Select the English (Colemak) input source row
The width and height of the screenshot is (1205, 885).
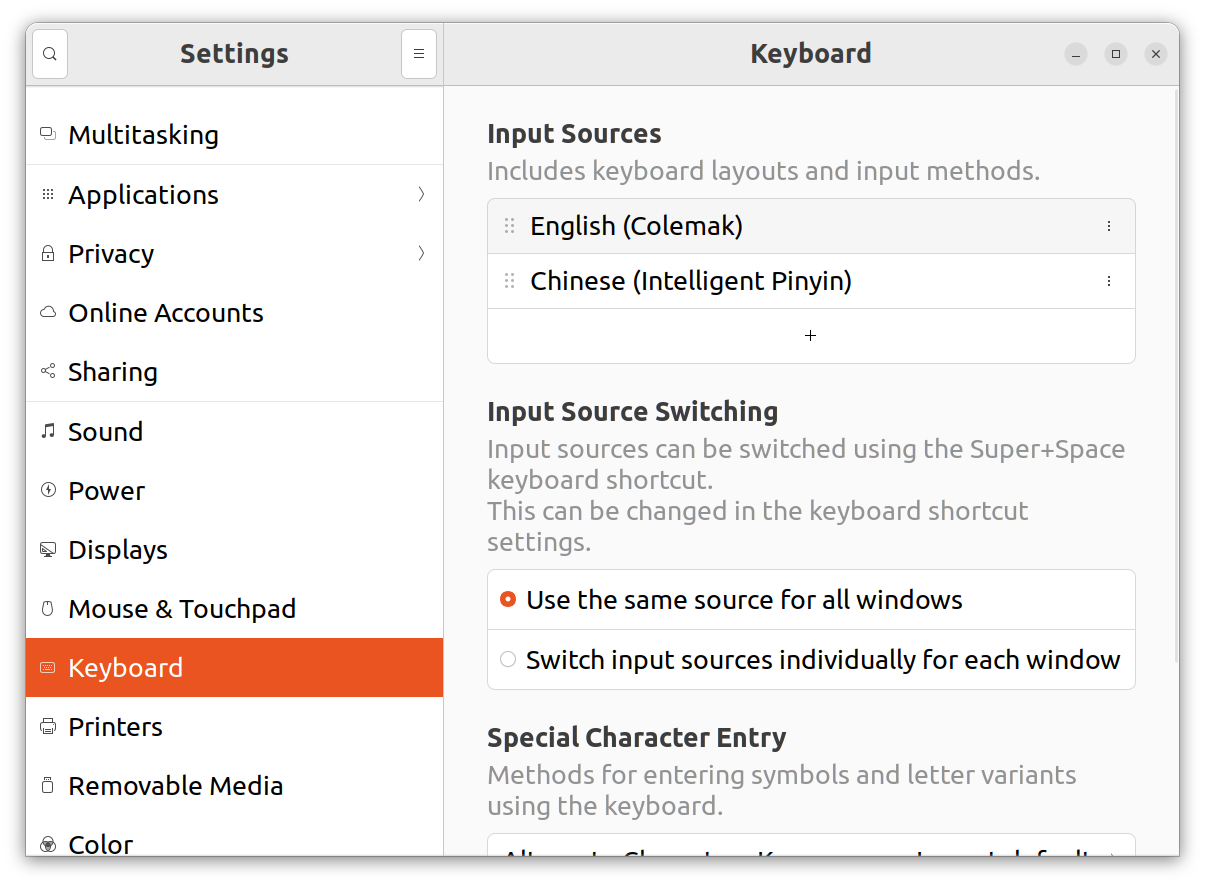811,226
